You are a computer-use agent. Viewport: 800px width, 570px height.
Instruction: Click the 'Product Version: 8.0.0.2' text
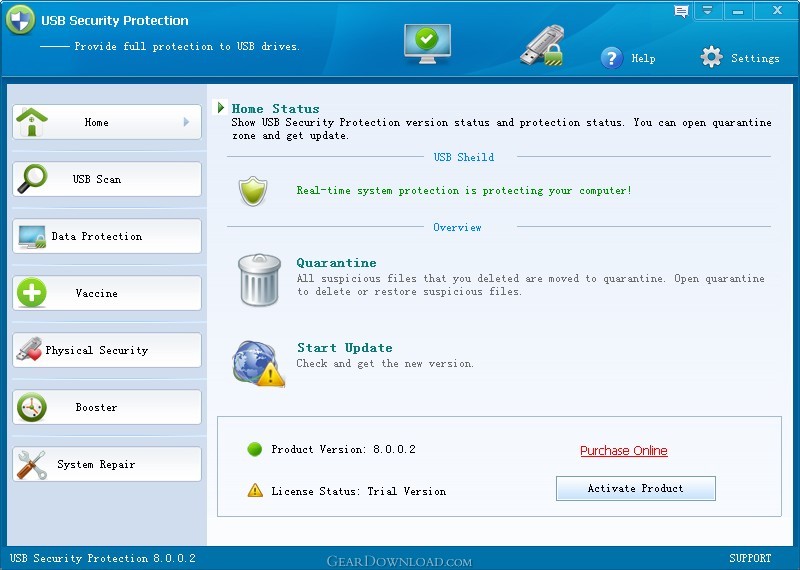point(343,450)
